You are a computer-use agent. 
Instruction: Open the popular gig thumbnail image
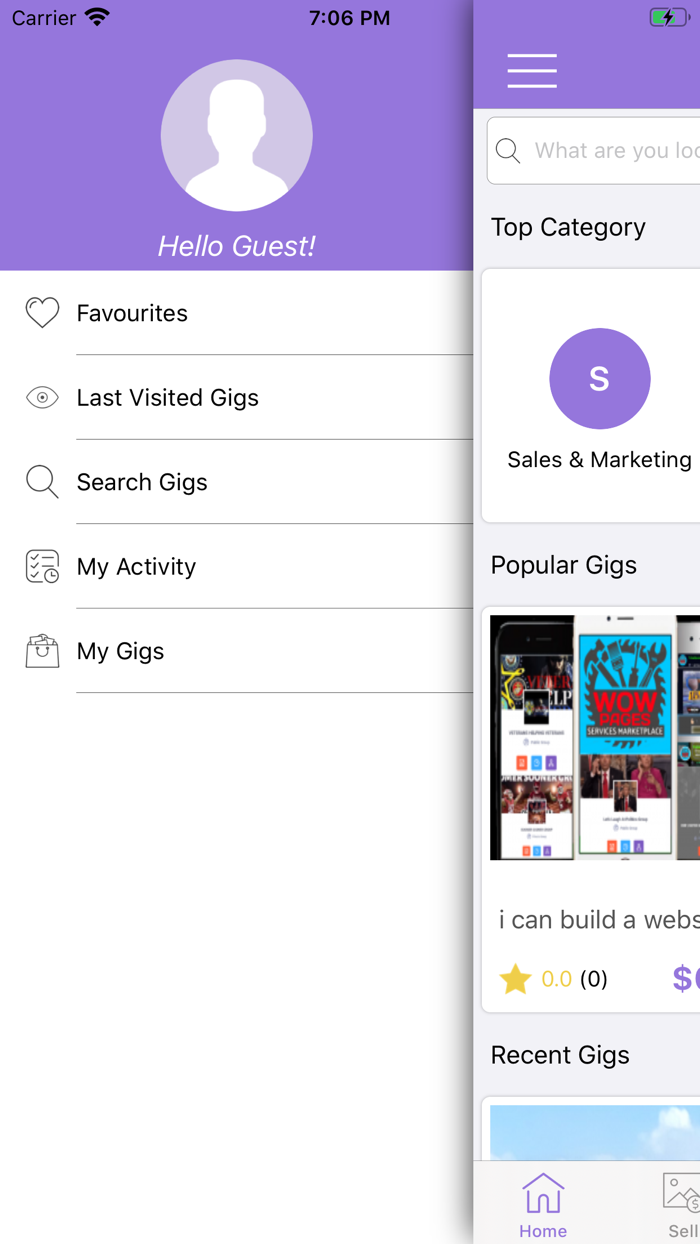click(595, 737)
